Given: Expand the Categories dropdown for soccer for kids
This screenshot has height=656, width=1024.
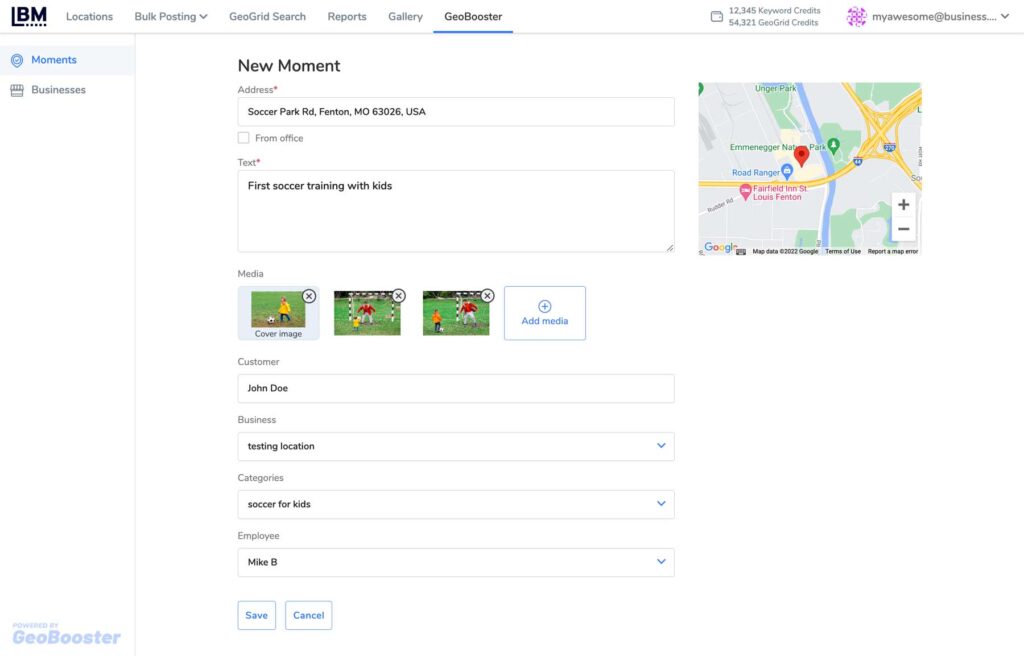Looking at the screenshot, I should coord(661,504).
